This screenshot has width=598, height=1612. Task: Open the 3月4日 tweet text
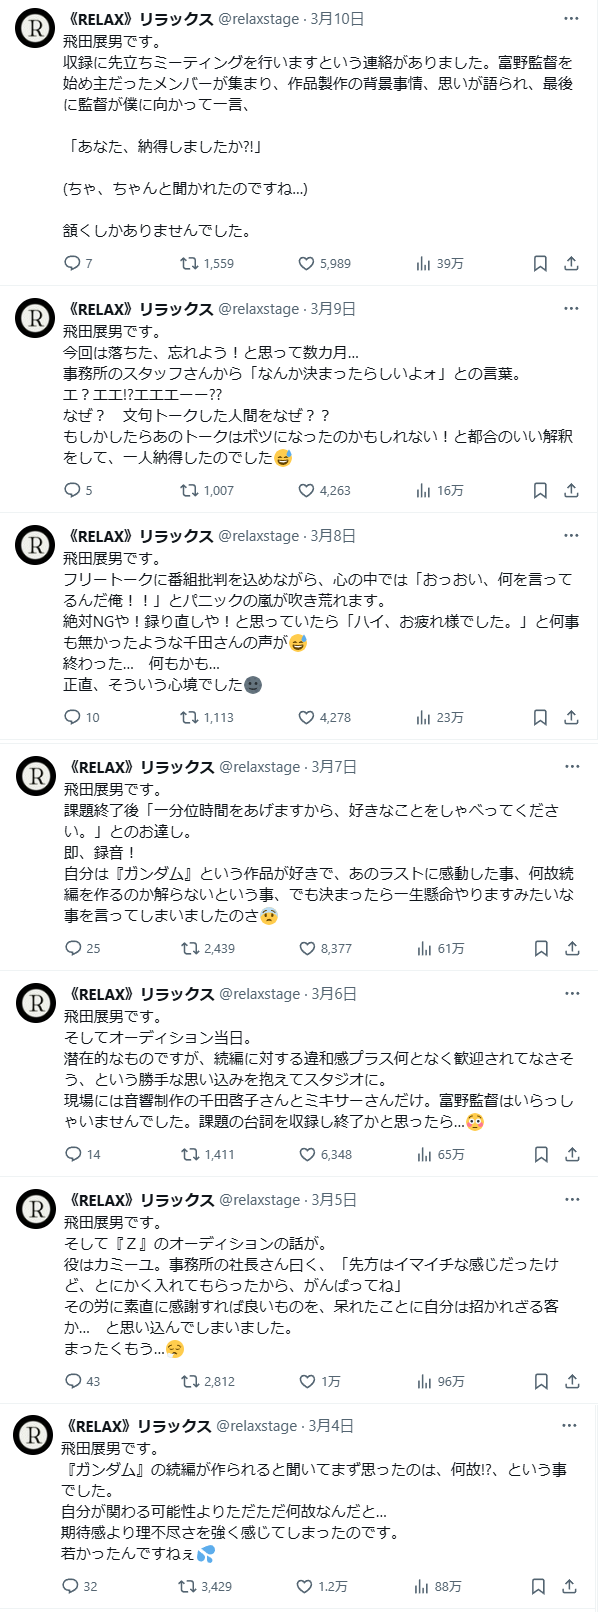(314, 1501)
